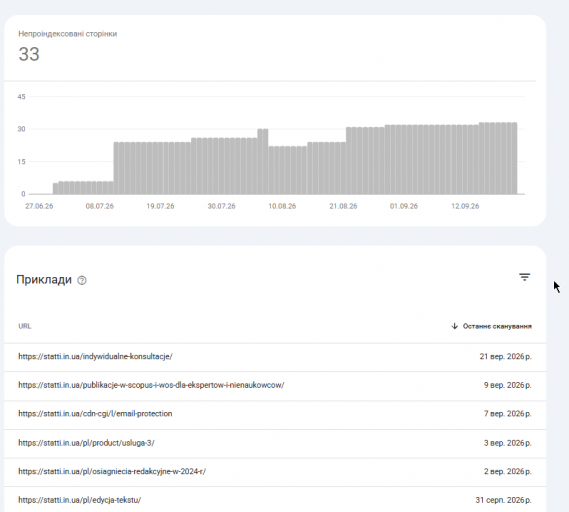Open the pl/edycja-tekstu URL row
Image resolution: width=569 pixels, height=512 pixels.
(x=275, y=500)
